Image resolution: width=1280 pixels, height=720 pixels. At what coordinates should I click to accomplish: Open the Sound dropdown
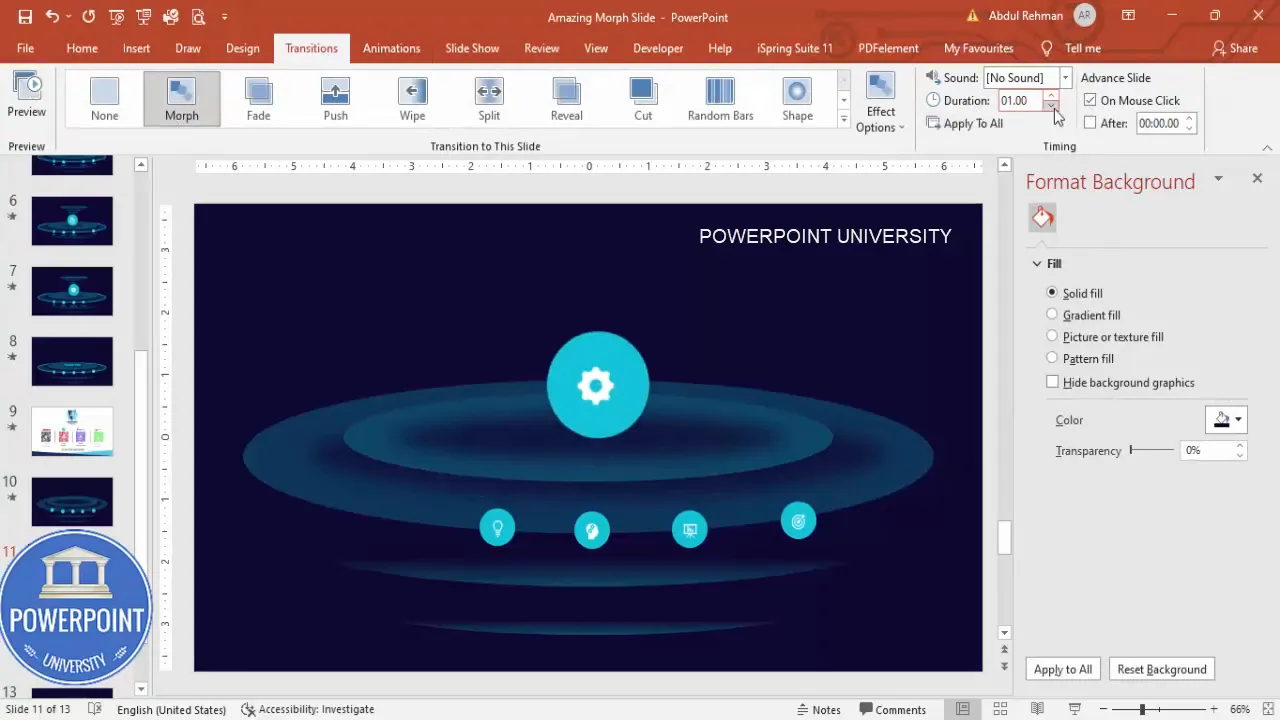pos(1065,78)
